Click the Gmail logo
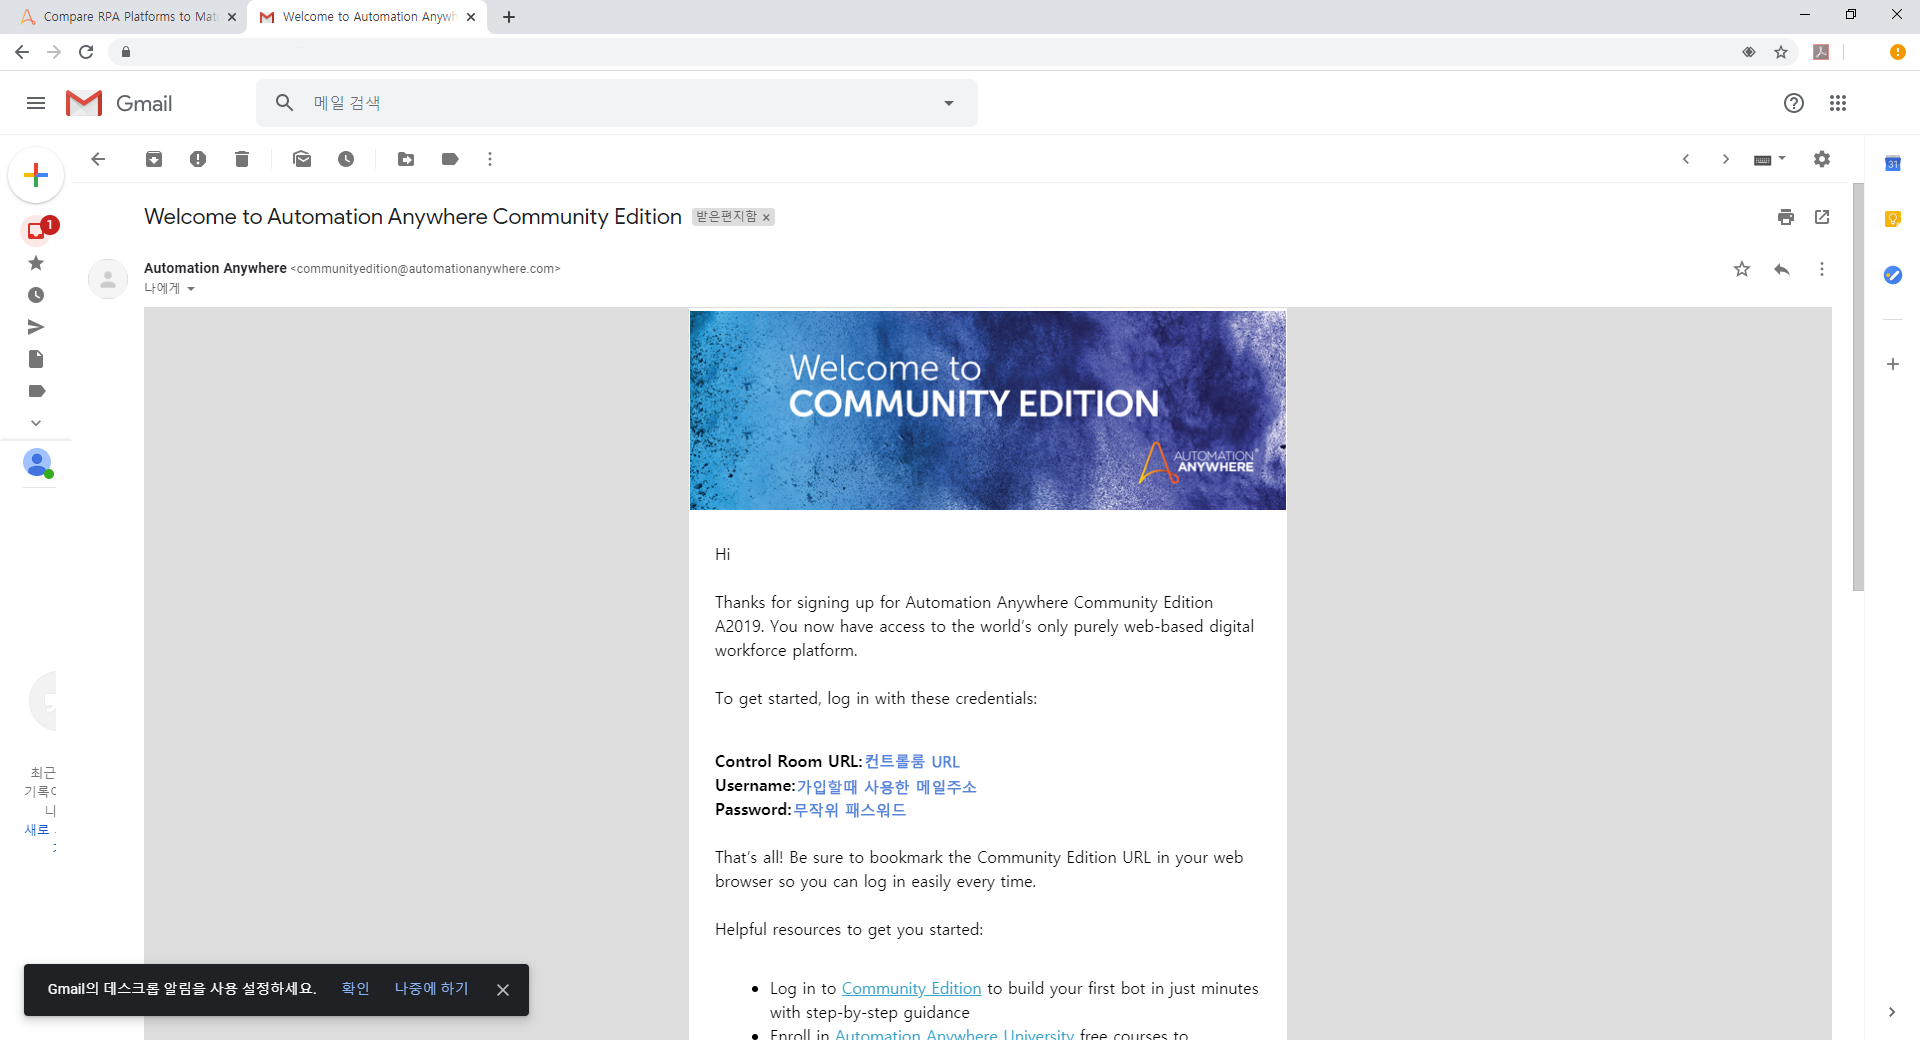This screenshot has height=1040, width=1920. [119, 103]
